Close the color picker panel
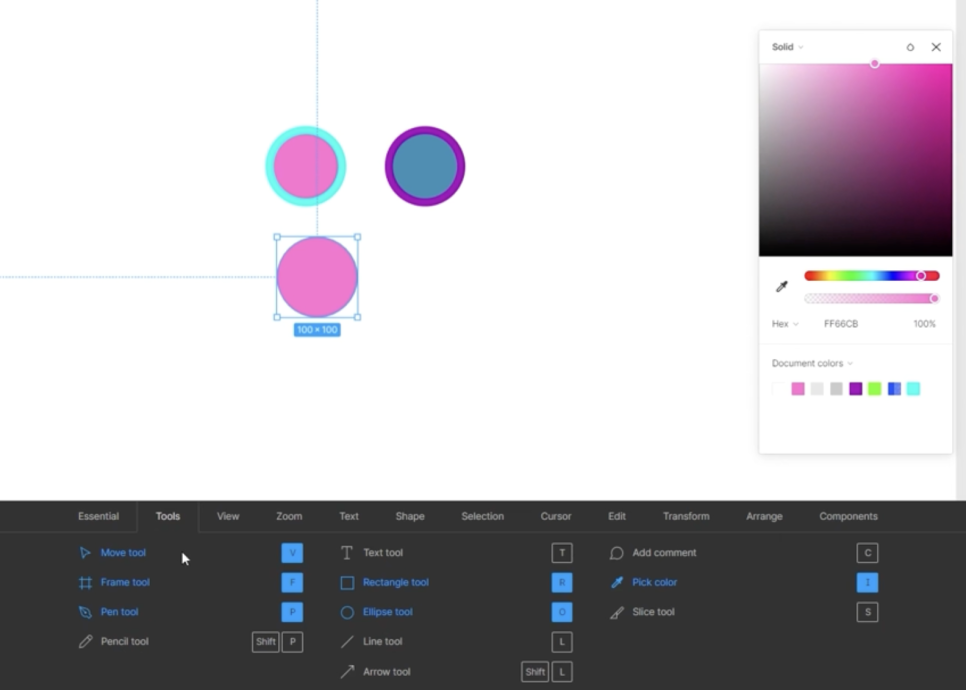Image resolution: width=966 pixels, height=690 pixels. point(936,47)
